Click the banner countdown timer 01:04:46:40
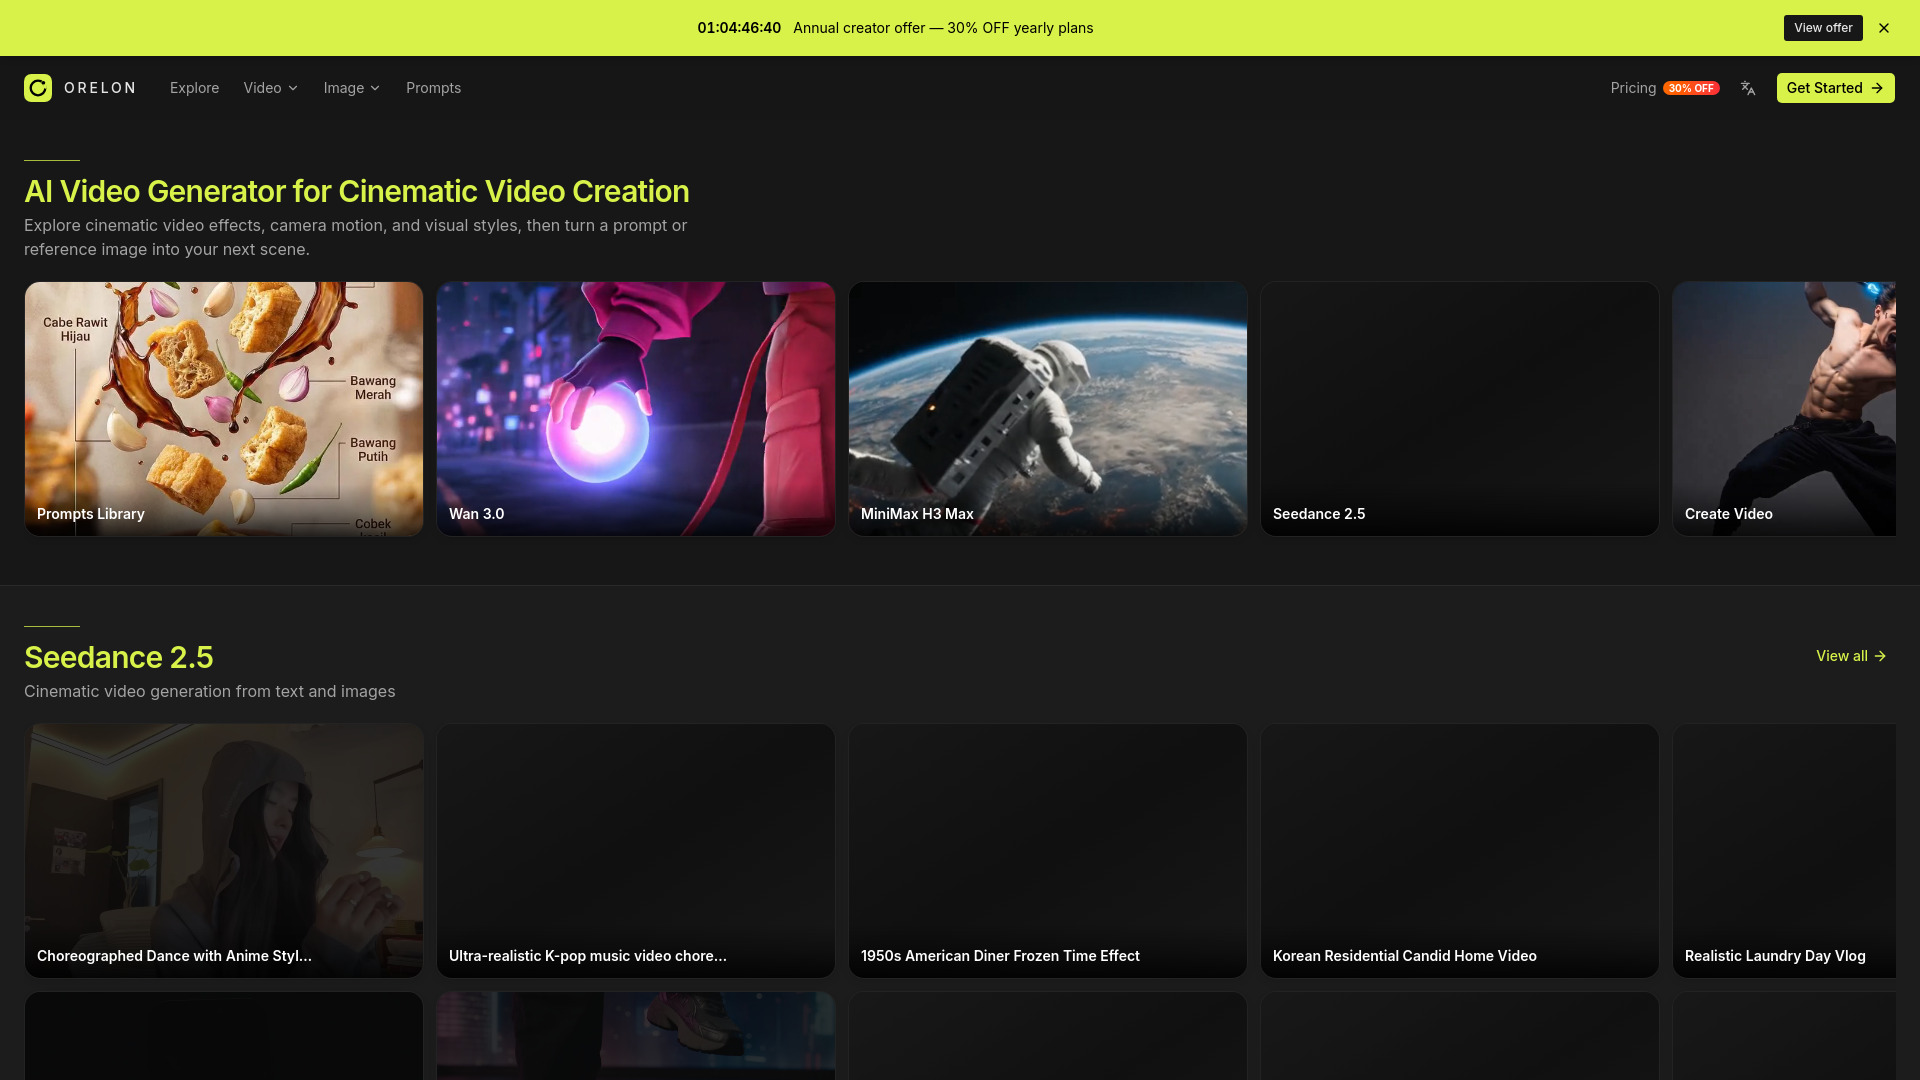Screen dimensions: 1920x1080 click(739, 28)
